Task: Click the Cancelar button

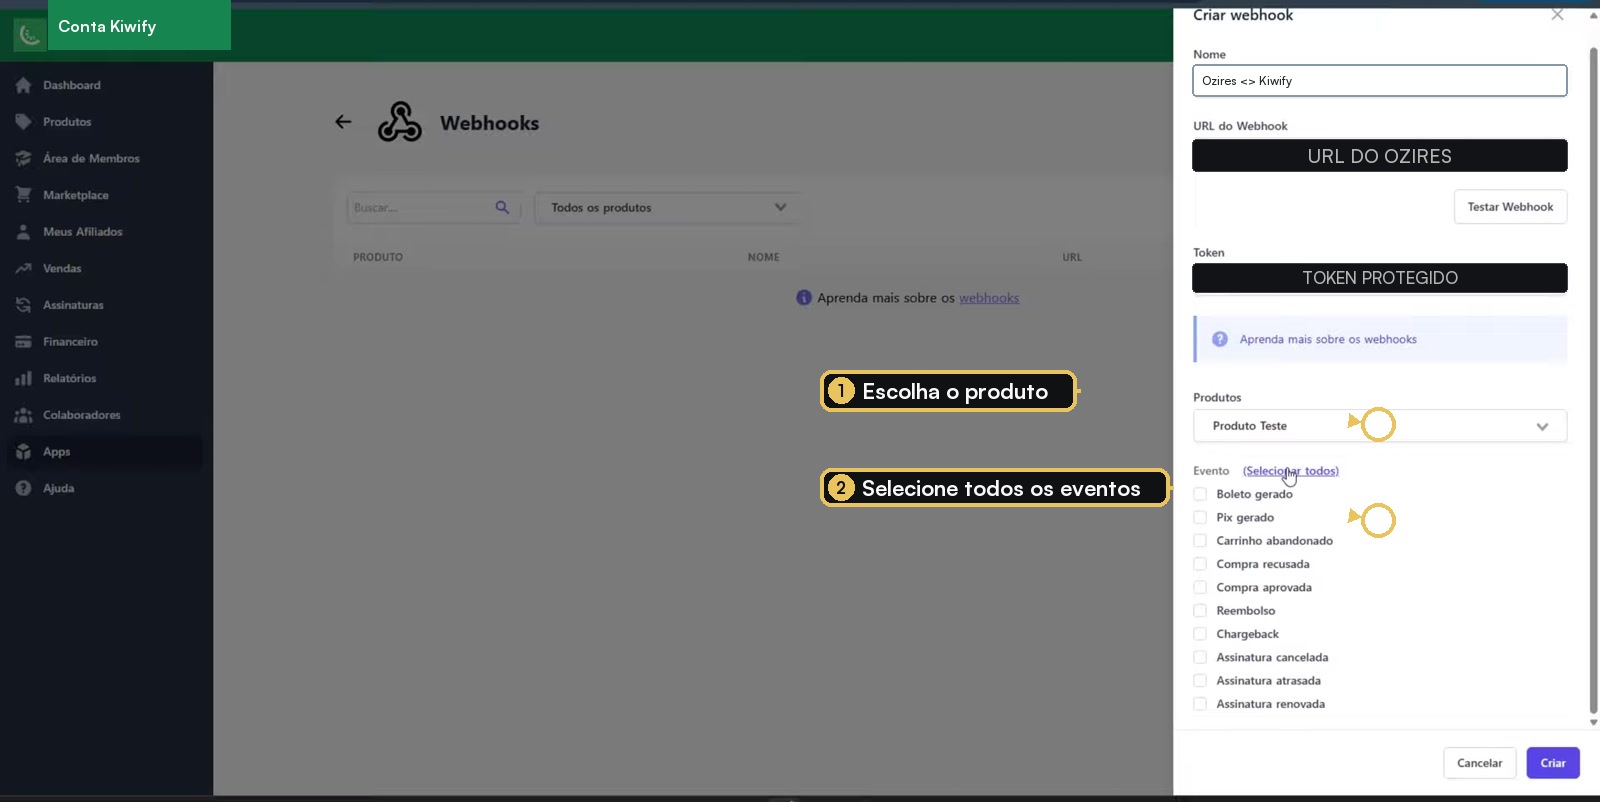Action: point(1479,763)
